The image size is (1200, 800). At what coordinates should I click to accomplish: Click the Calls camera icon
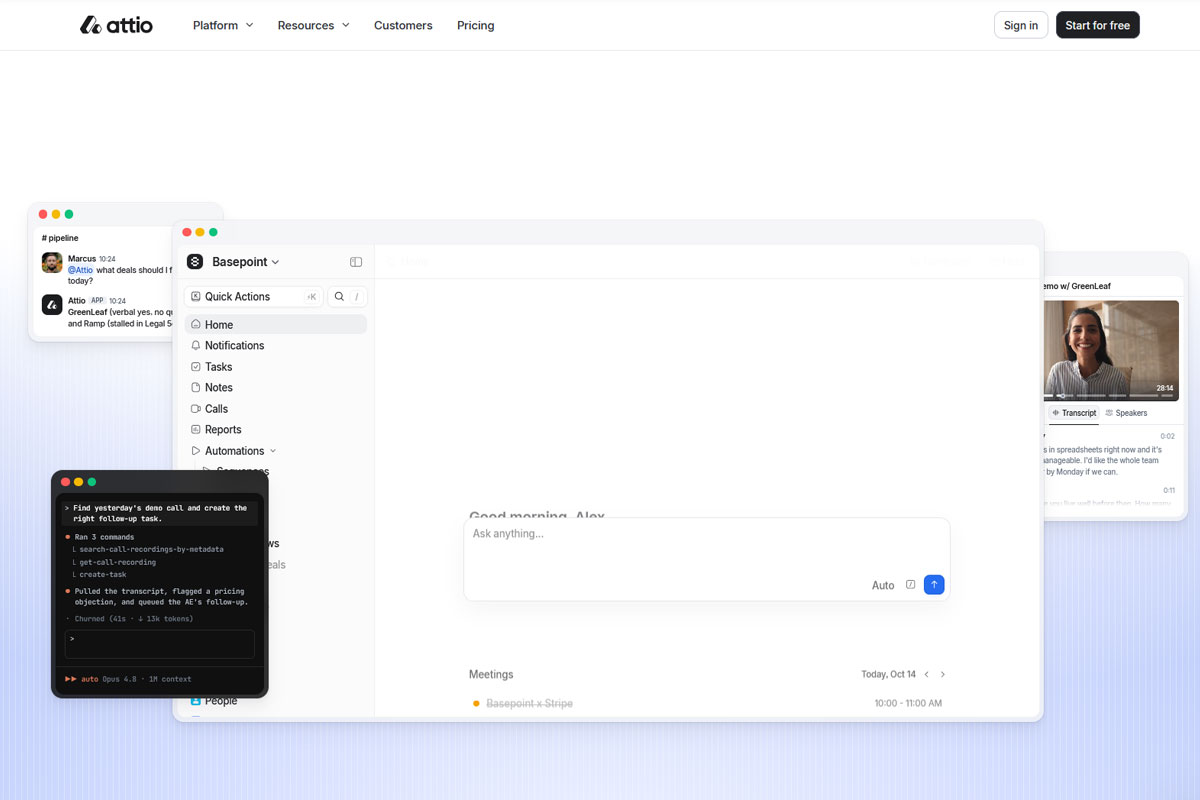click(x=196, y=409)
